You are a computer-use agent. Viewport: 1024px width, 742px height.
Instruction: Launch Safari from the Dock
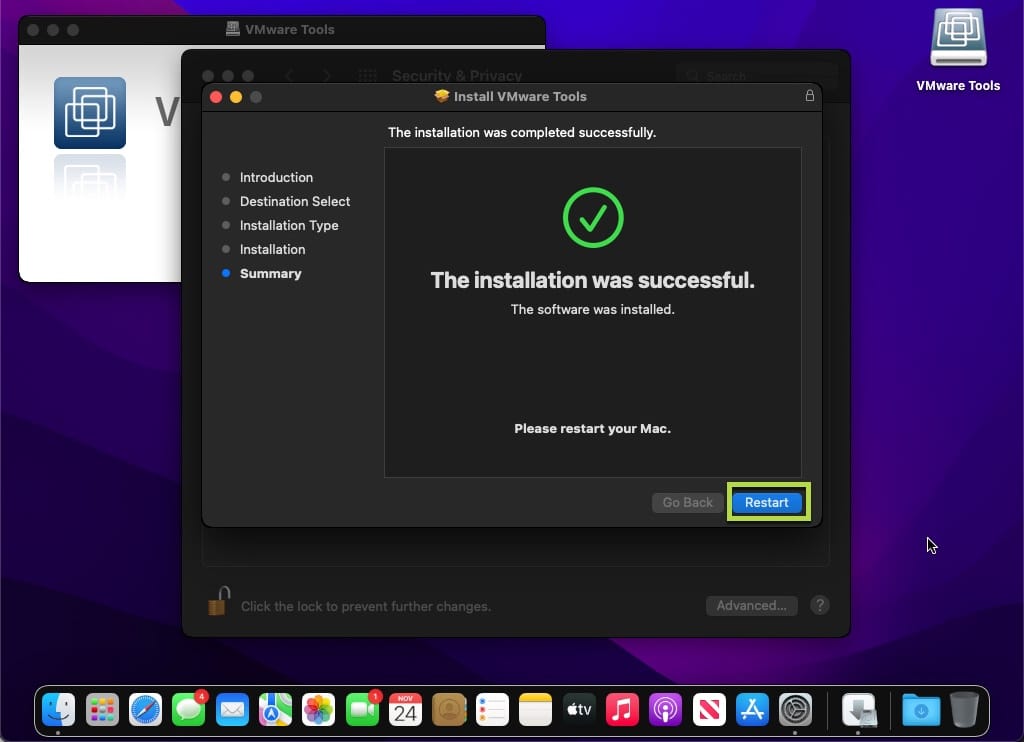click(x=145, y=709)
